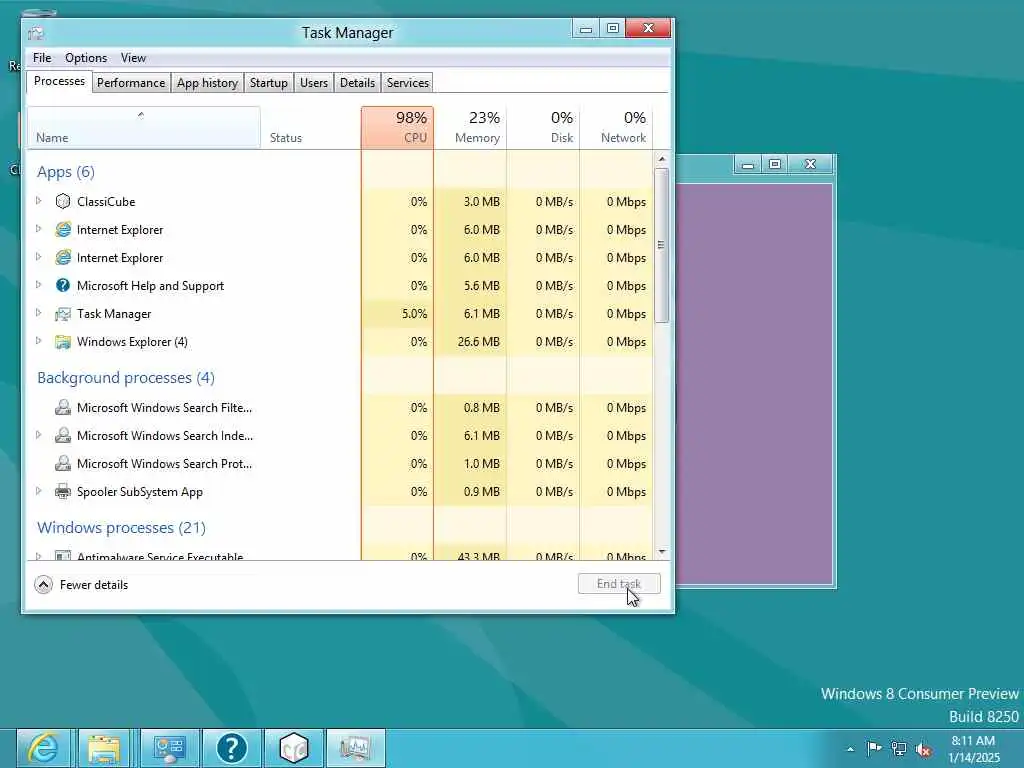Click the Spooler SubSystem App printer icon
Screen dimensions: 1024x768
coord(63,492)
